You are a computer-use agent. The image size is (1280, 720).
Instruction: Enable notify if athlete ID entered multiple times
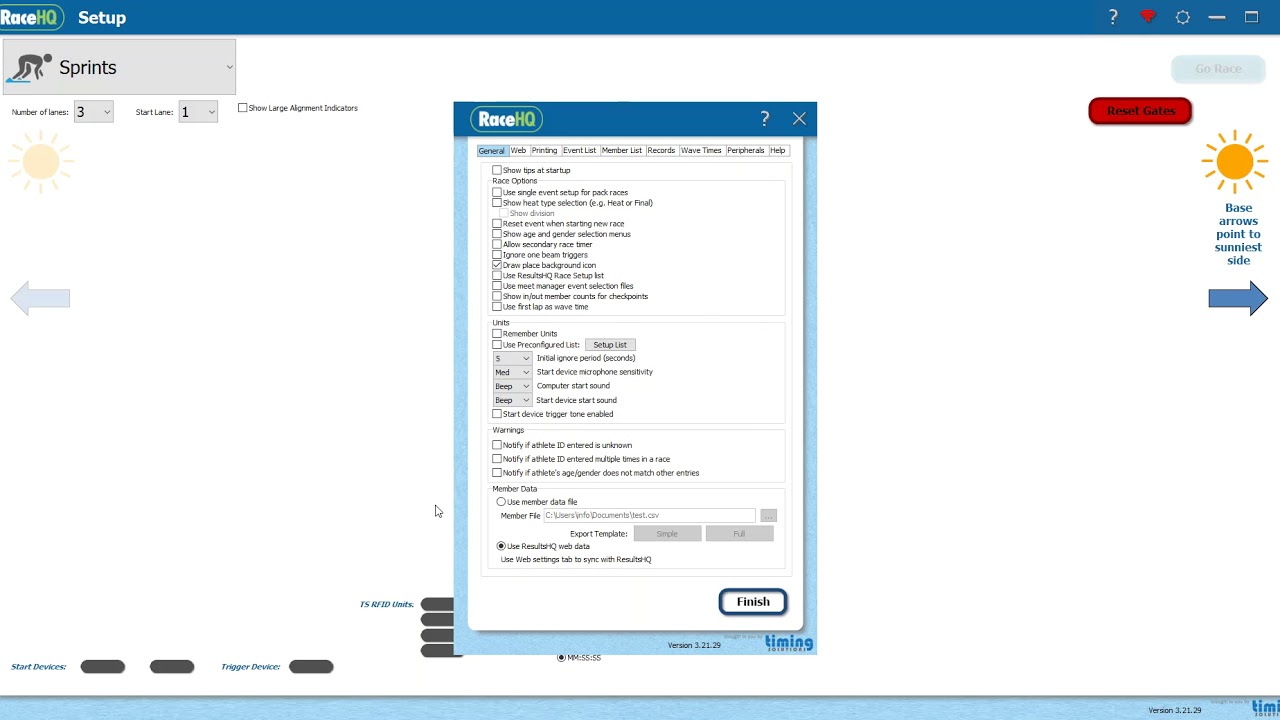pos(497,459)
